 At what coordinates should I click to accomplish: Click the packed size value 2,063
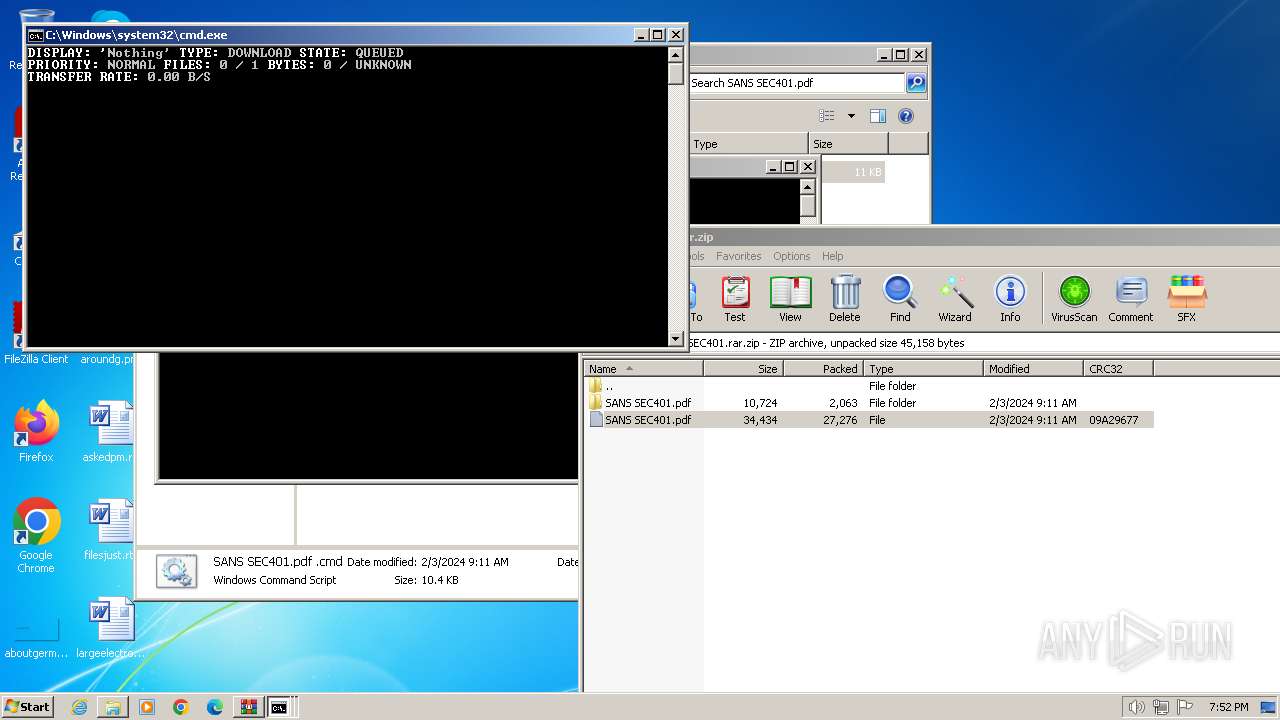point(842,403)
